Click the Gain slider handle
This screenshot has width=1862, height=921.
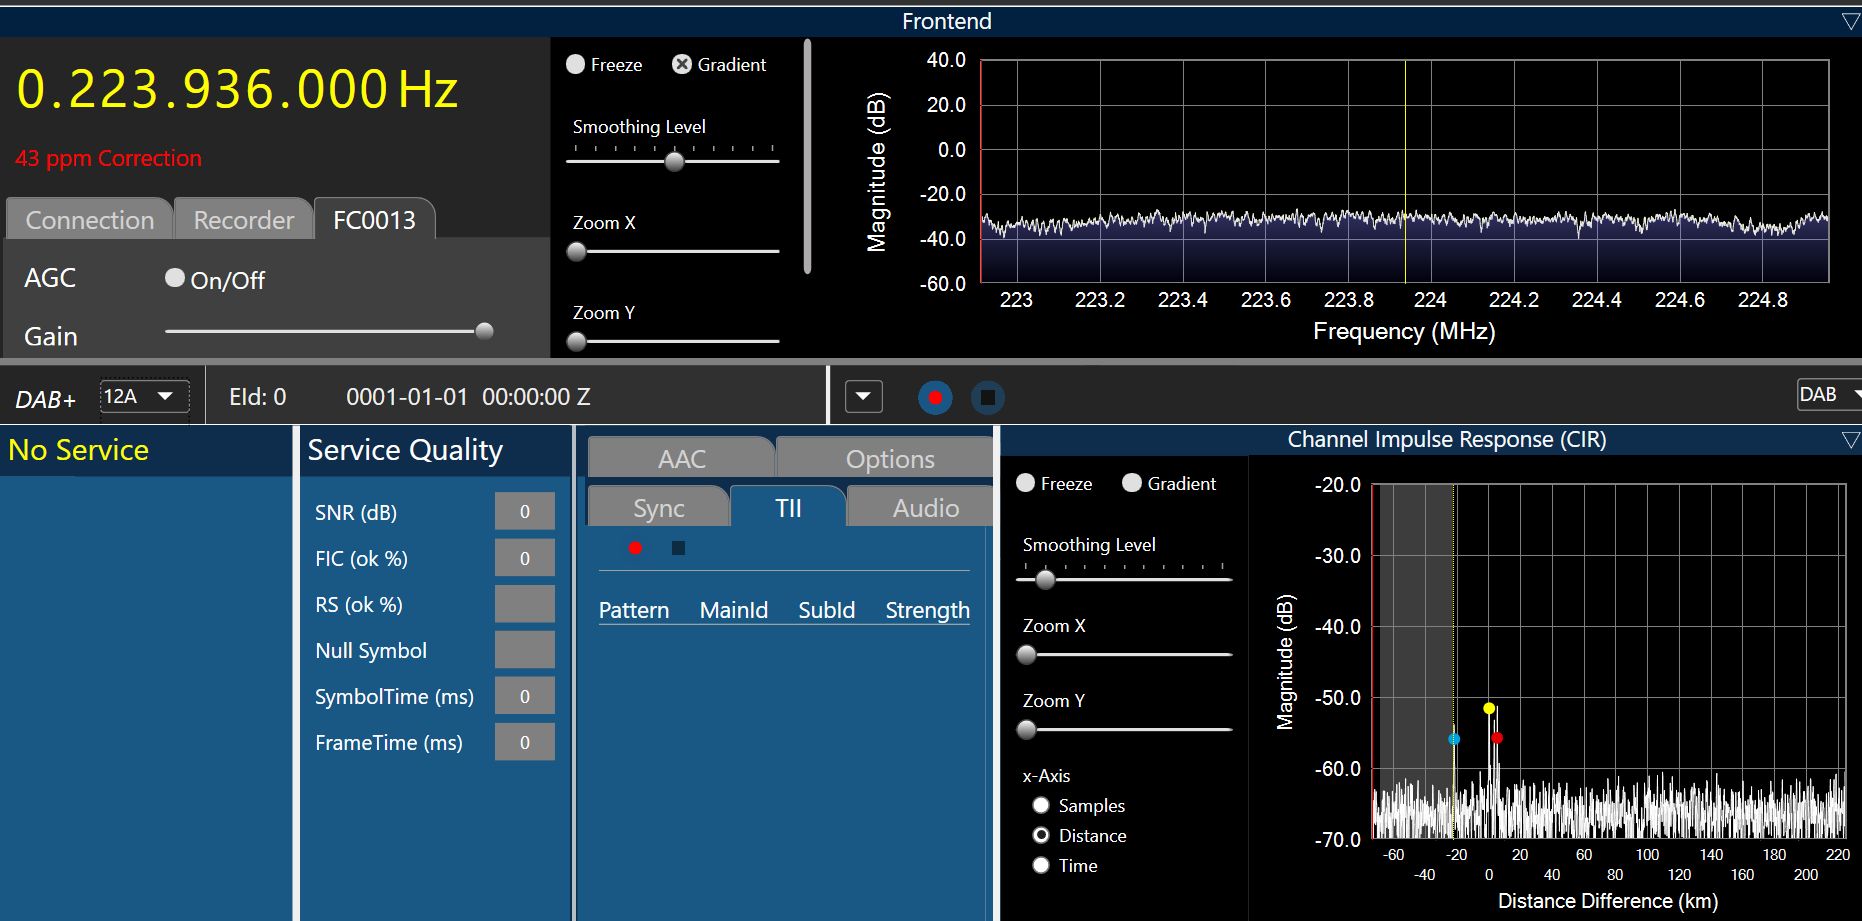point(484,331)
